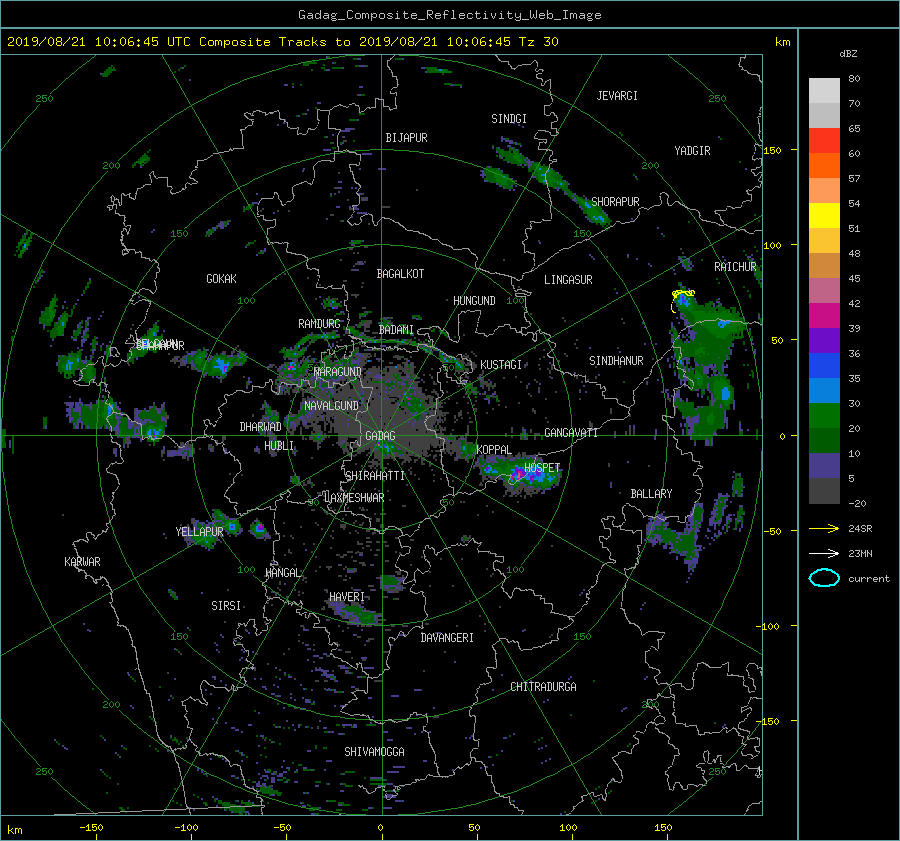Select the red 60 dBZ color swatch
Viewport: 900px width, 841px height.
point(824,141)
